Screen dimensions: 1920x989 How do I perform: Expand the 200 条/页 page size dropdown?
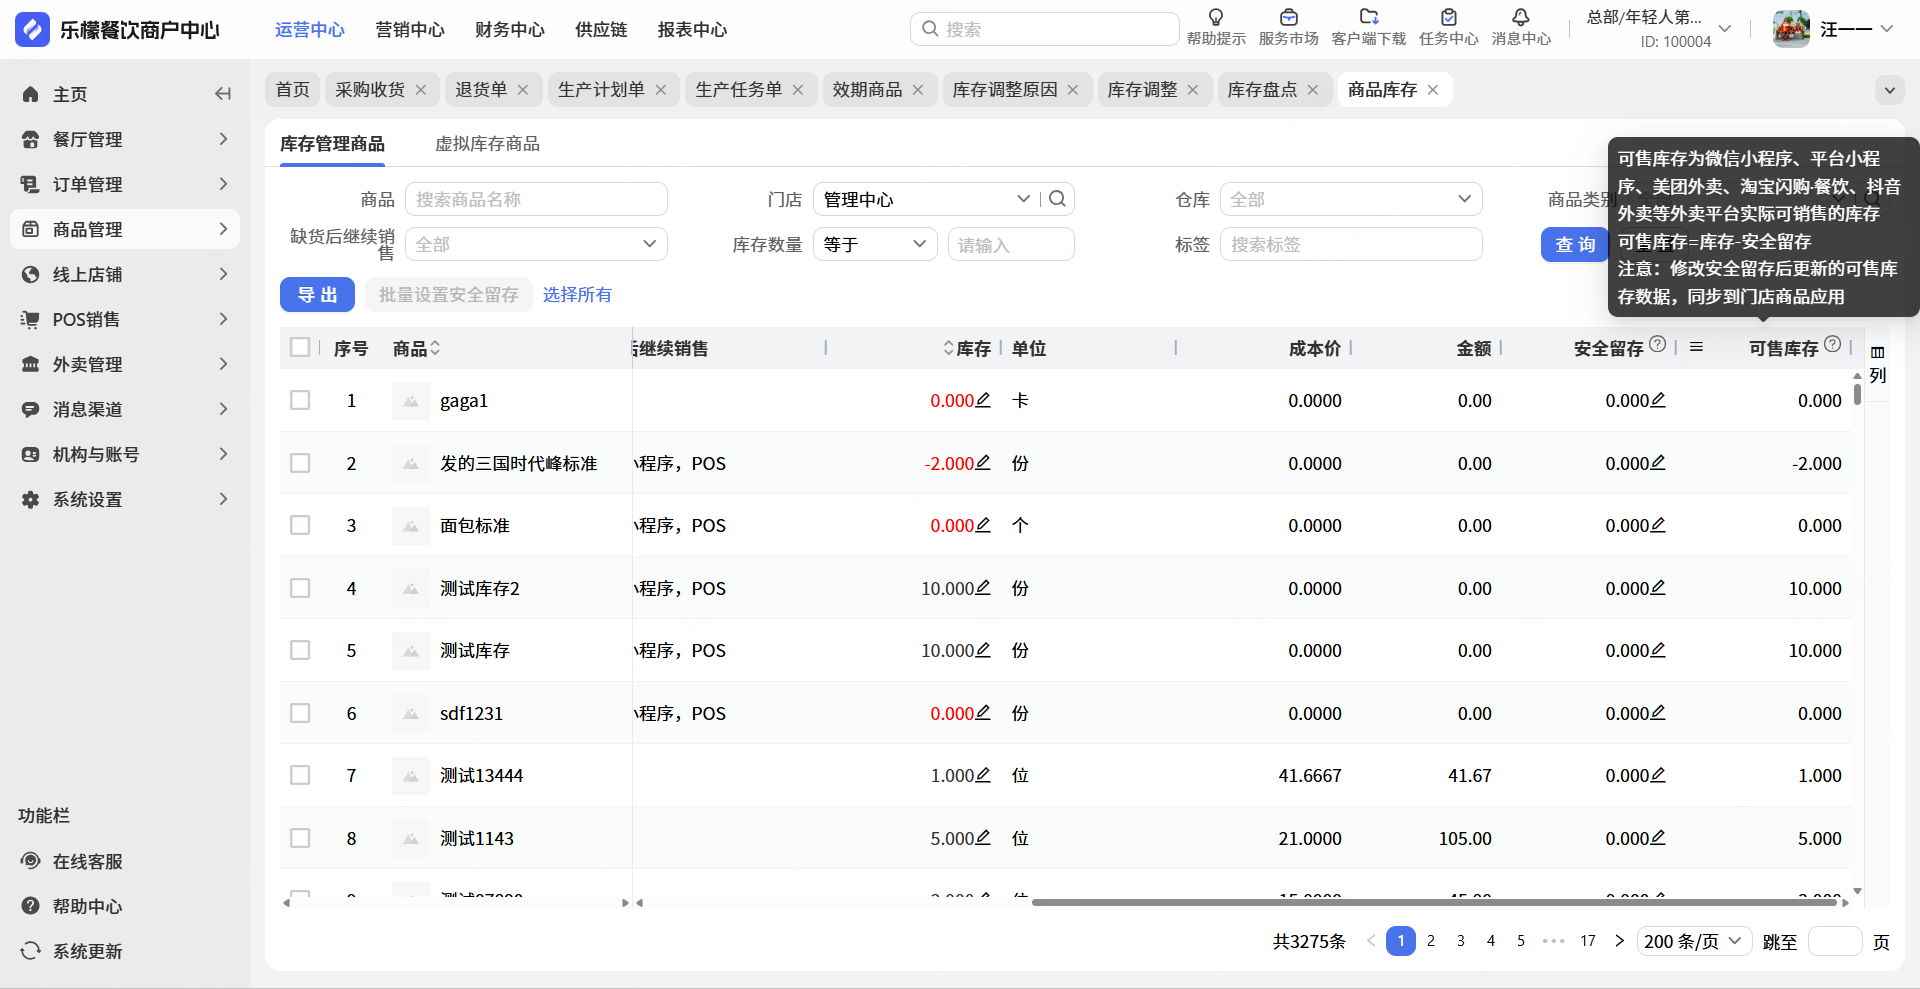point(1694,941)
